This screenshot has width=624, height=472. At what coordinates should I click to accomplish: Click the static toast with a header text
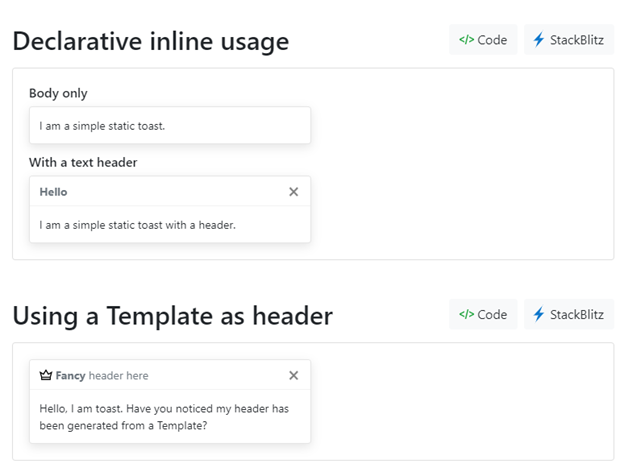tap(137, 225)
